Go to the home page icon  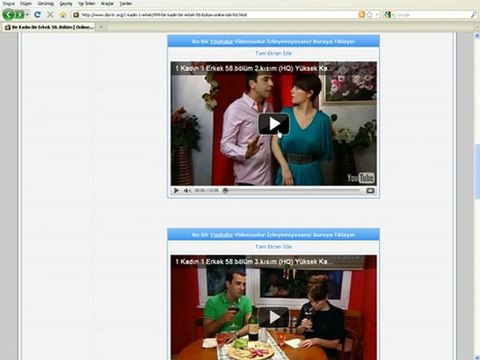(63, 14)
